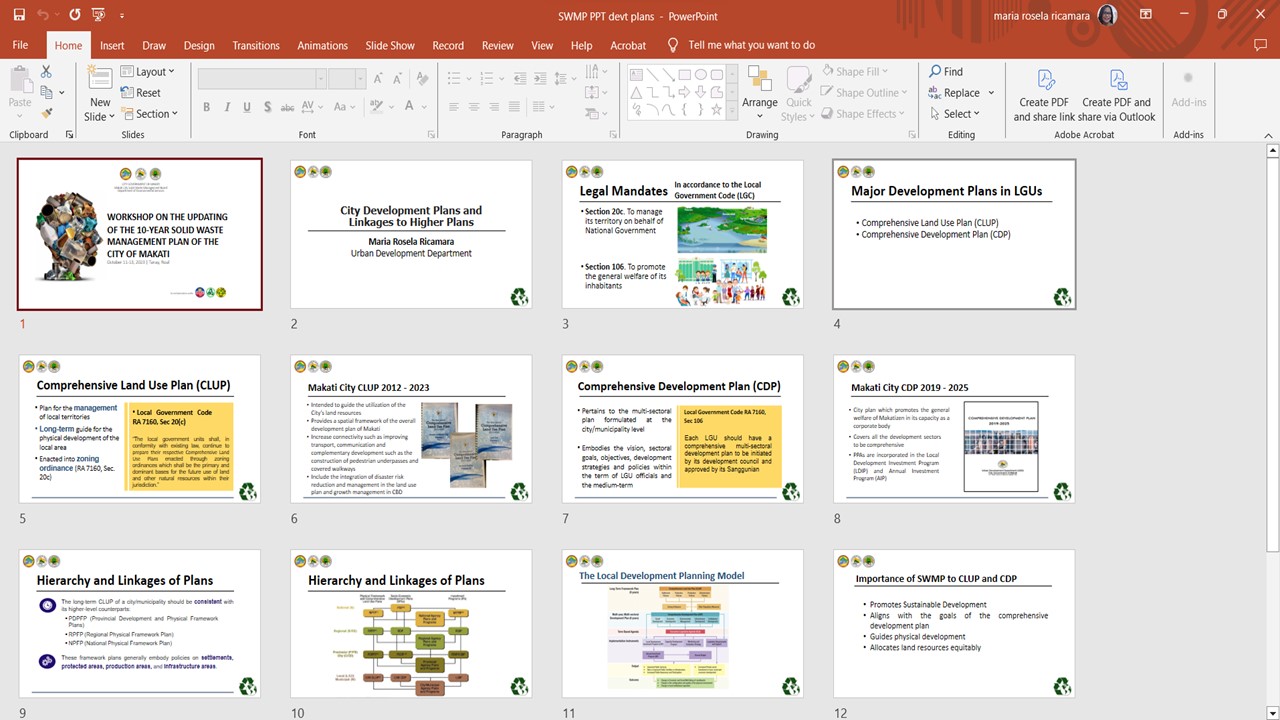Select the Legal Mandates slide thumbnail
Image resolution: width=1280 pixels, height=720 pixels.
(x=683, y=235)
